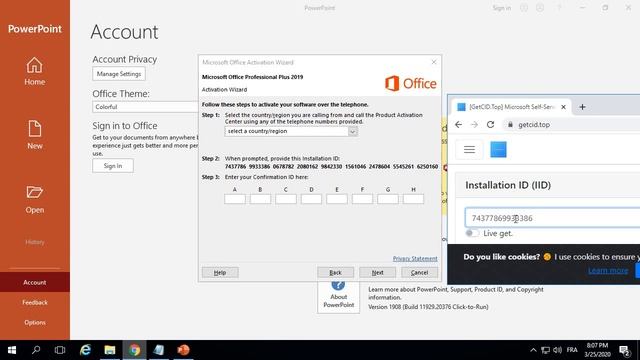The height and width of the screenshot is (360, 640).
Task: Click the Installation ID number text in wizard
Action: coord(331,167)
